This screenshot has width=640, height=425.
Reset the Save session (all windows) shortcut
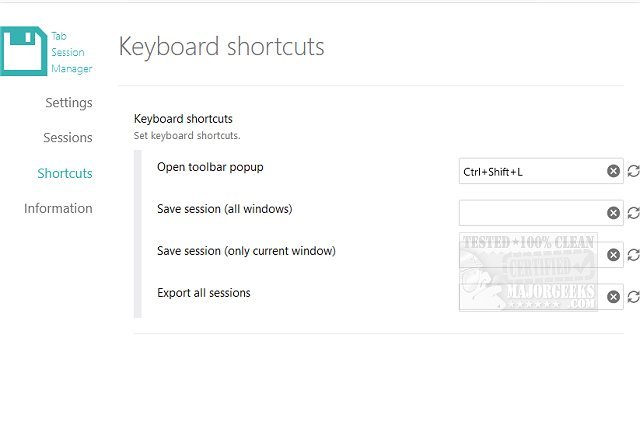tap(633, 213)
